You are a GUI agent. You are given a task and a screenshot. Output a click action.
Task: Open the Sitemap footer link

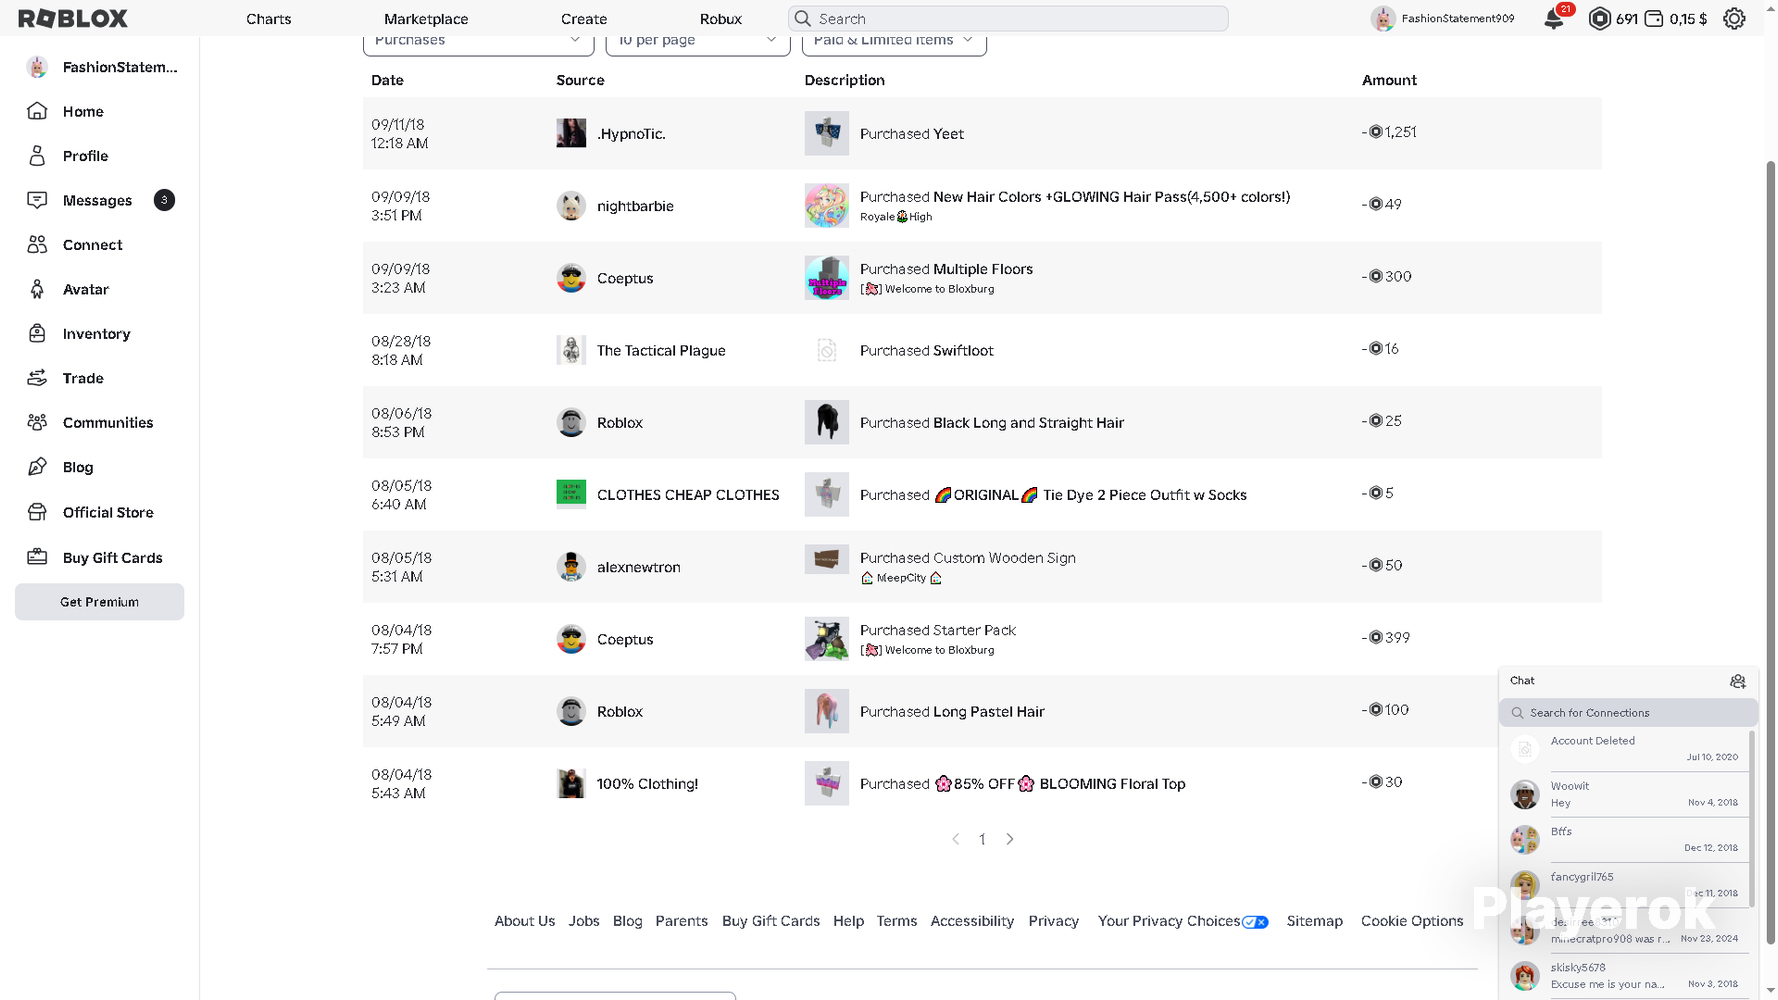pyautogui.click(x=1314, y=921)
